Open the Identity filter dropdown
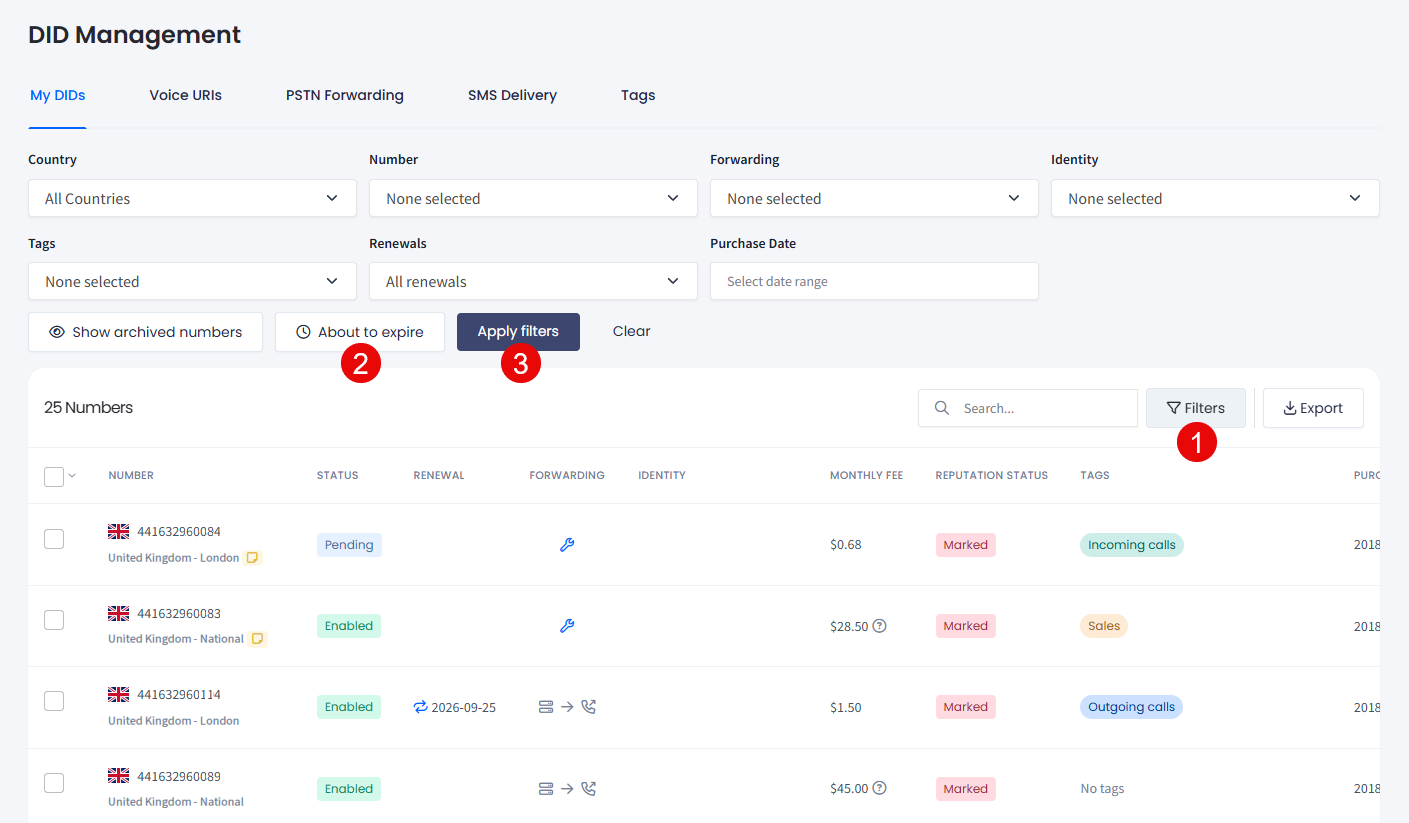The height and width of the screenshot is (823, 1409). click(1215, 198)
